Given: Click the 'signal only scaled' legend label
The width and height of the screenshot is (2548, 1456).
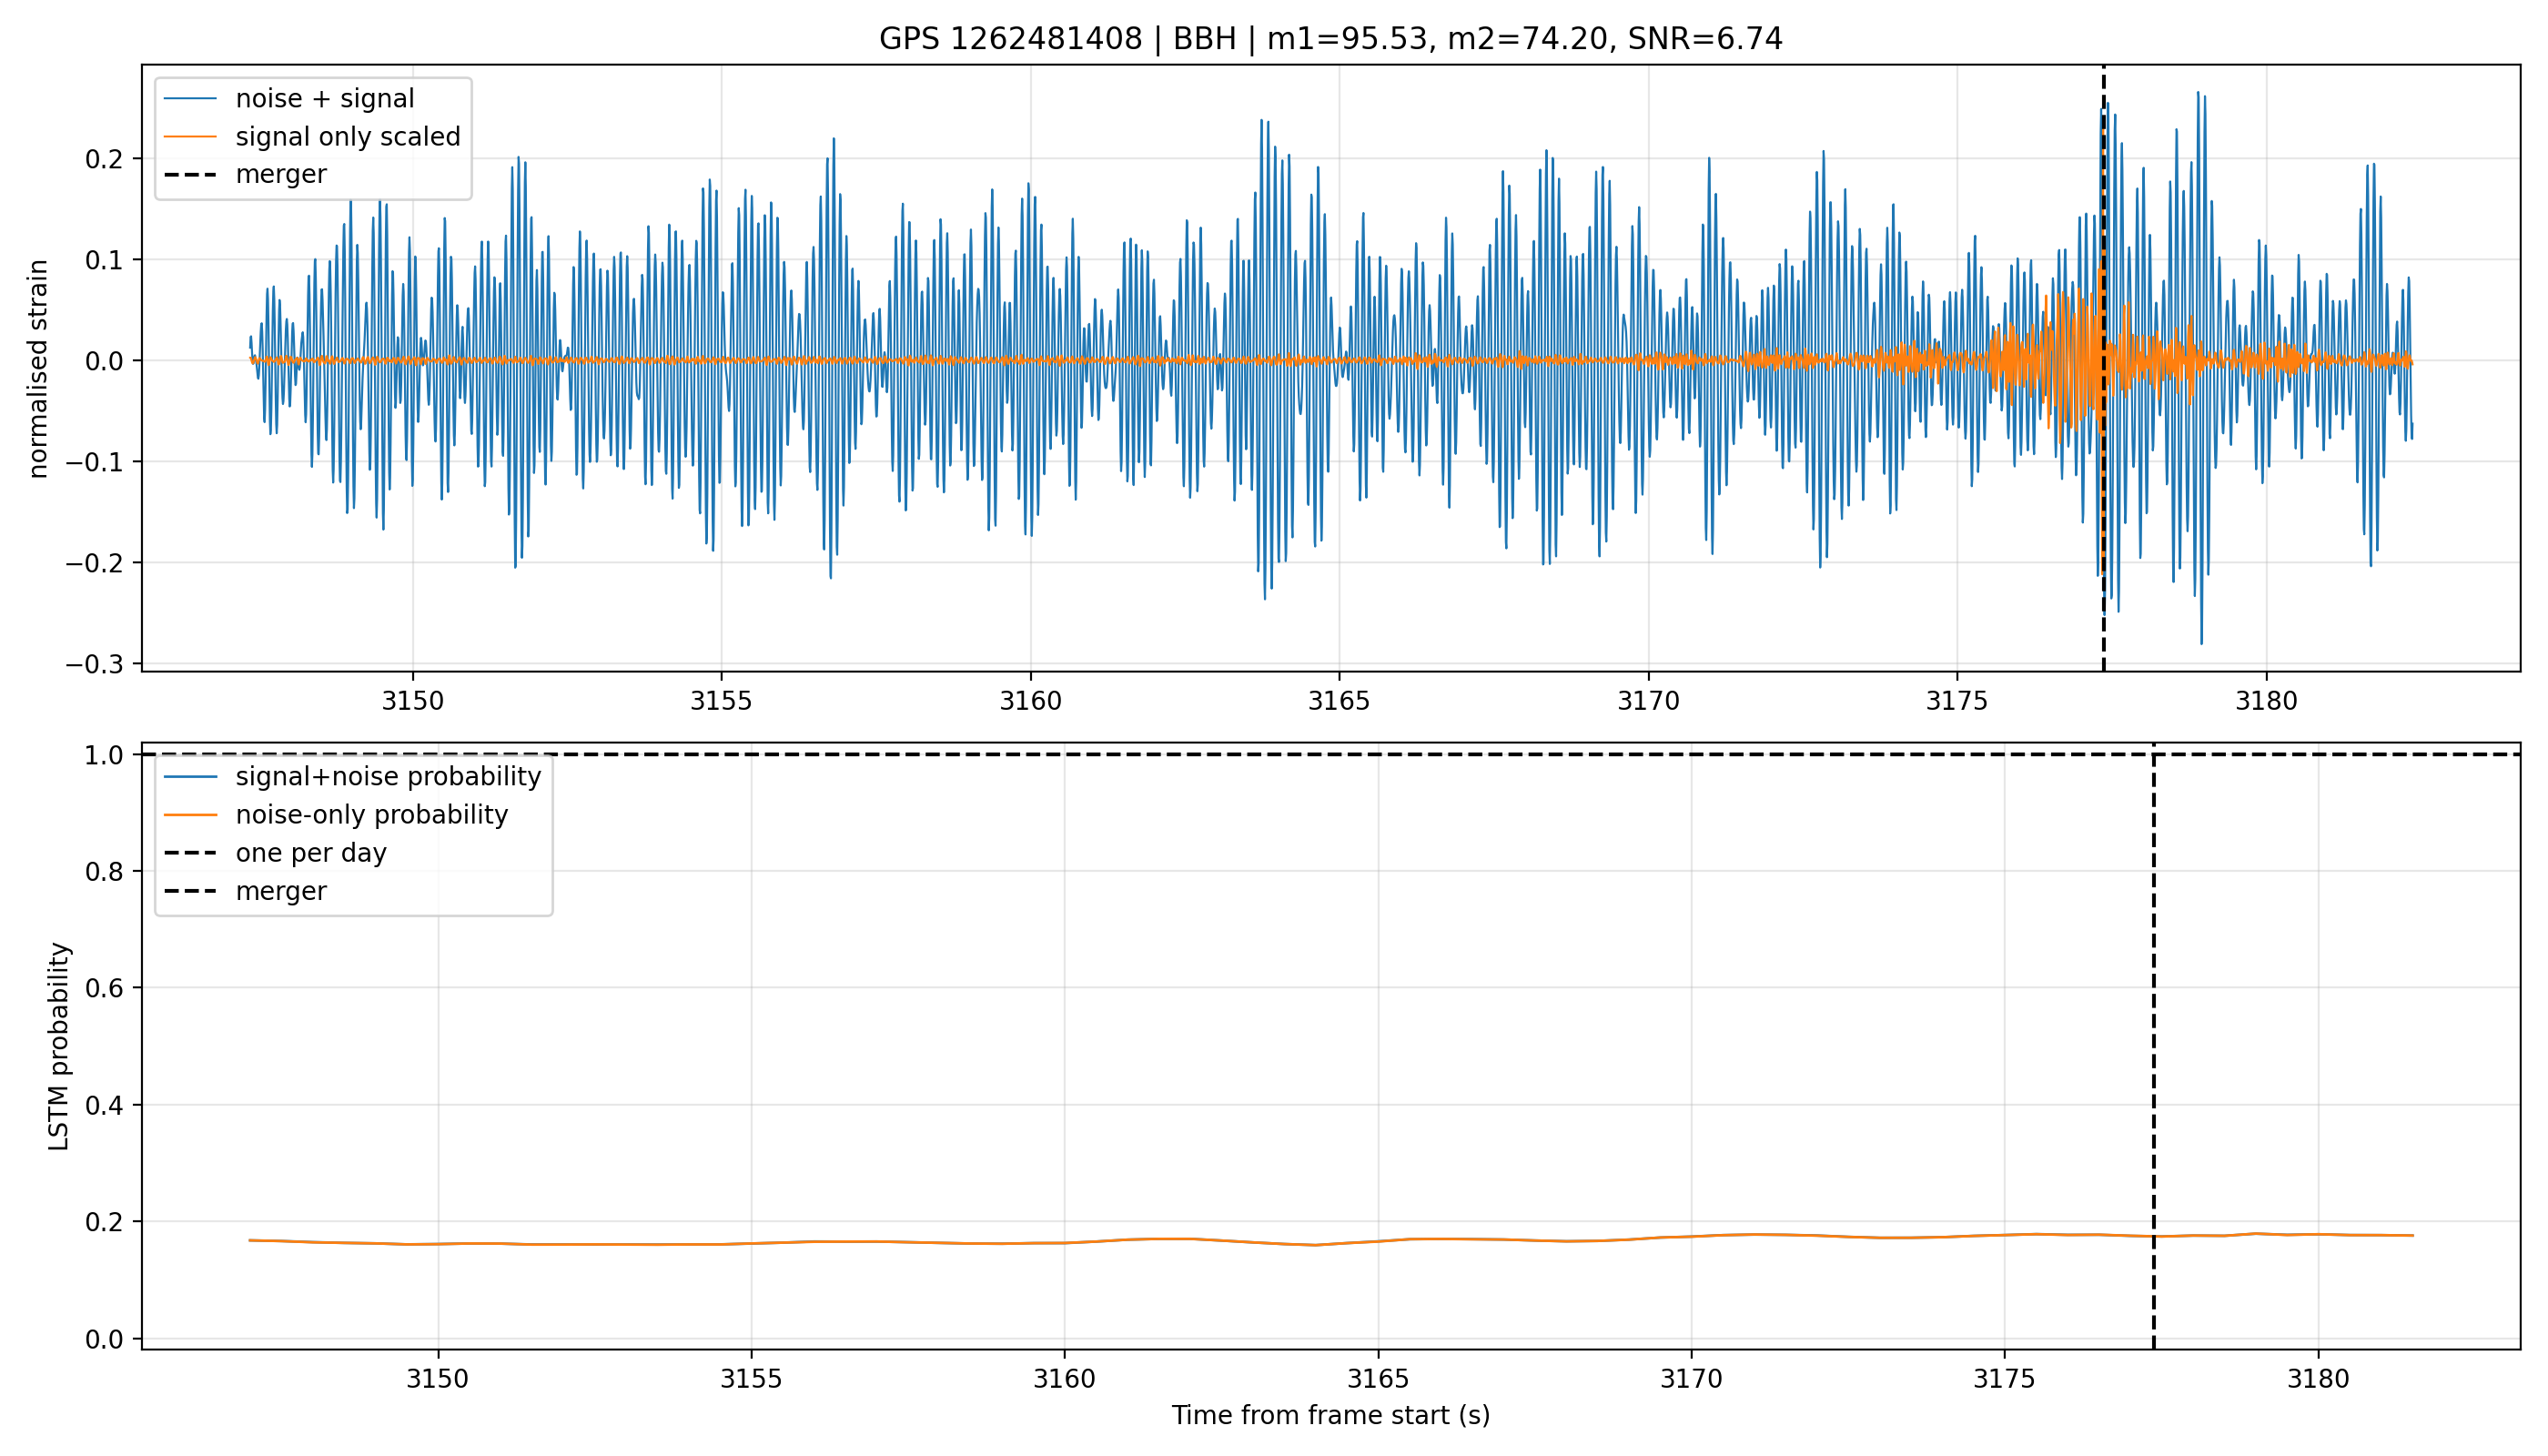Looking at the screenshot, I should 348,137.
